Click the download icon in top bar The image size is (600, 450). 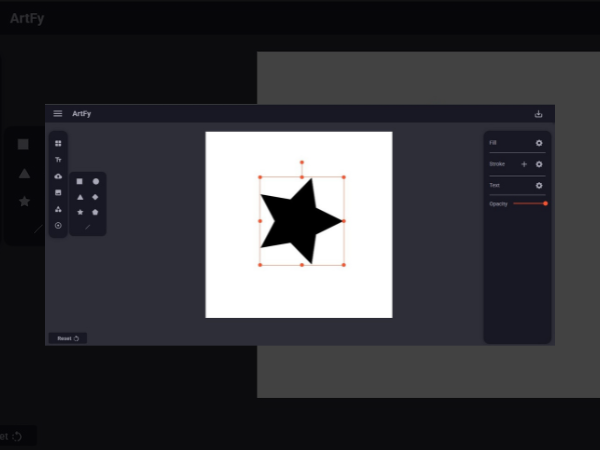[539, 114]
